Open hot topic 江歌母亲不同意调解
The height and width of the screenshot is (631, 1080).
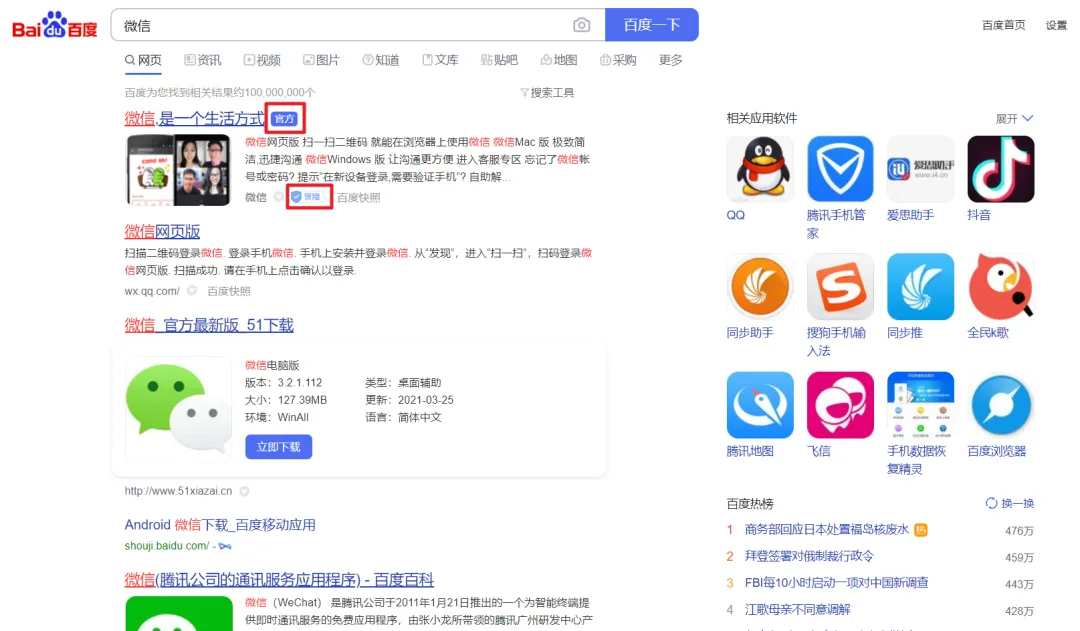point(798,610)
